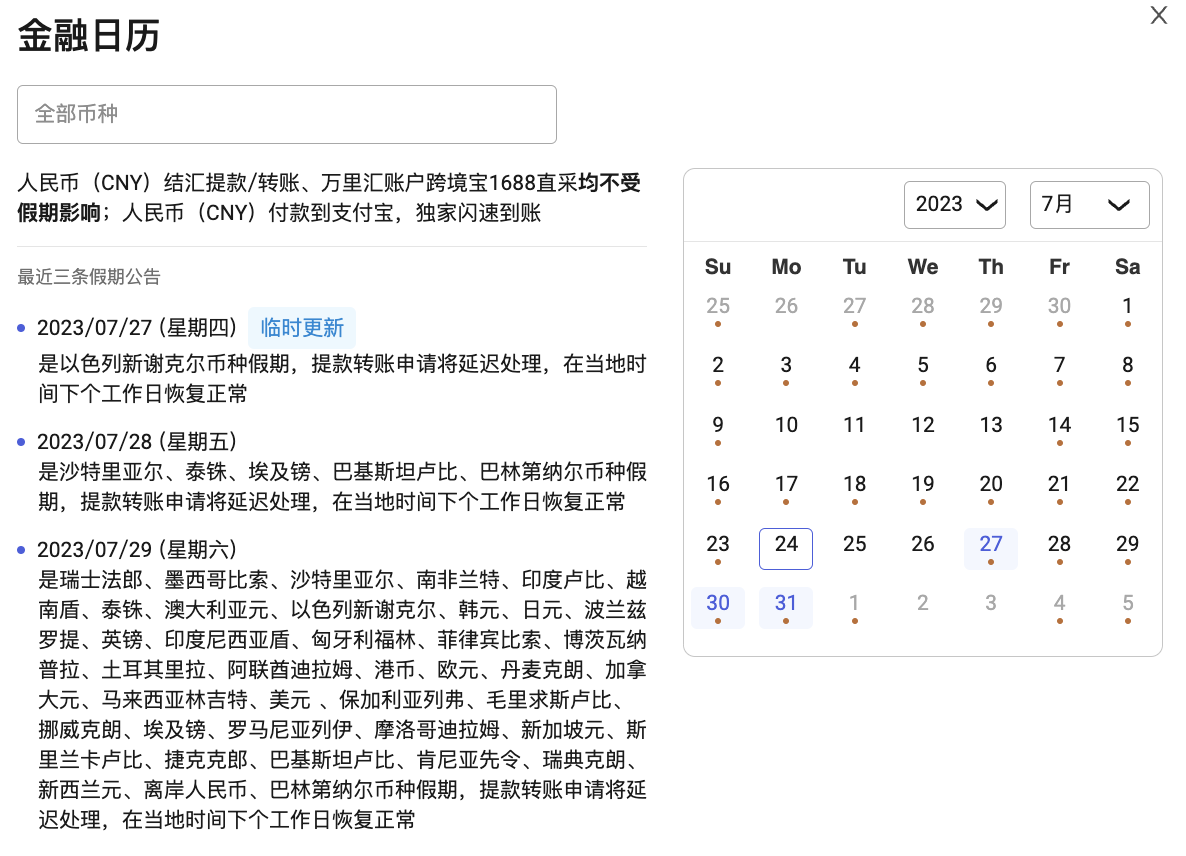Select date 30 in the calendar
This screenshot has width=1186, height=856.
(x=718, y=603)
